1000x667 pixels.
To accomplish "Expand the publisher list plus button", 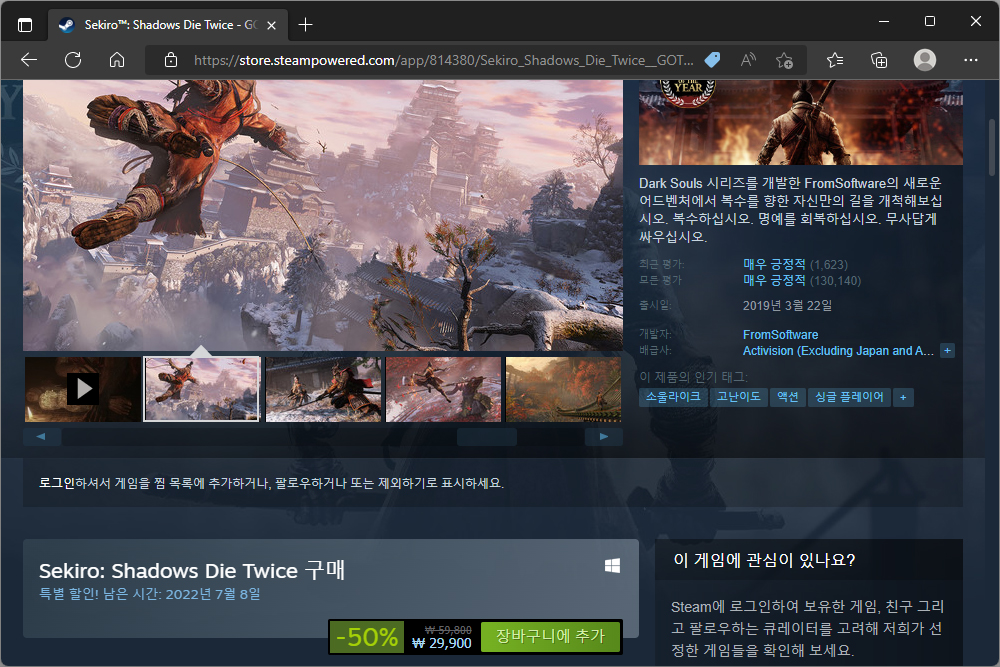I will pos(948,351).
